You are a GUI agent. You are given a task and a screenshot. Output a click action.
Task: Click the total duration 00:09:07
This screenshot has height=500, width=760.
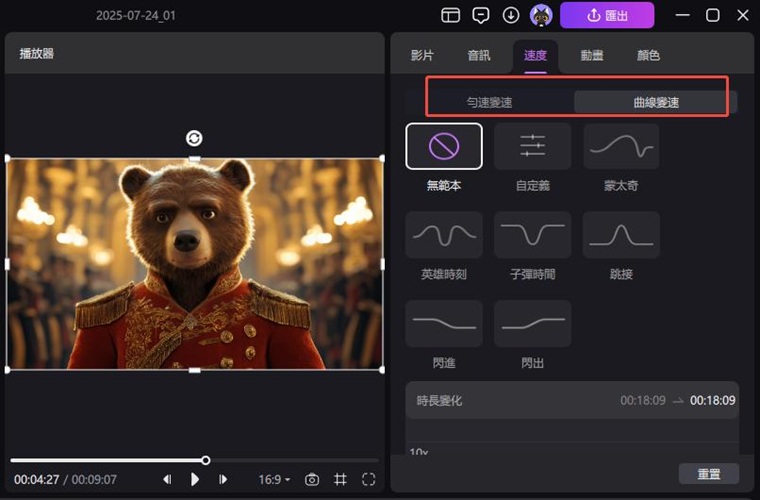click(94, 480)
